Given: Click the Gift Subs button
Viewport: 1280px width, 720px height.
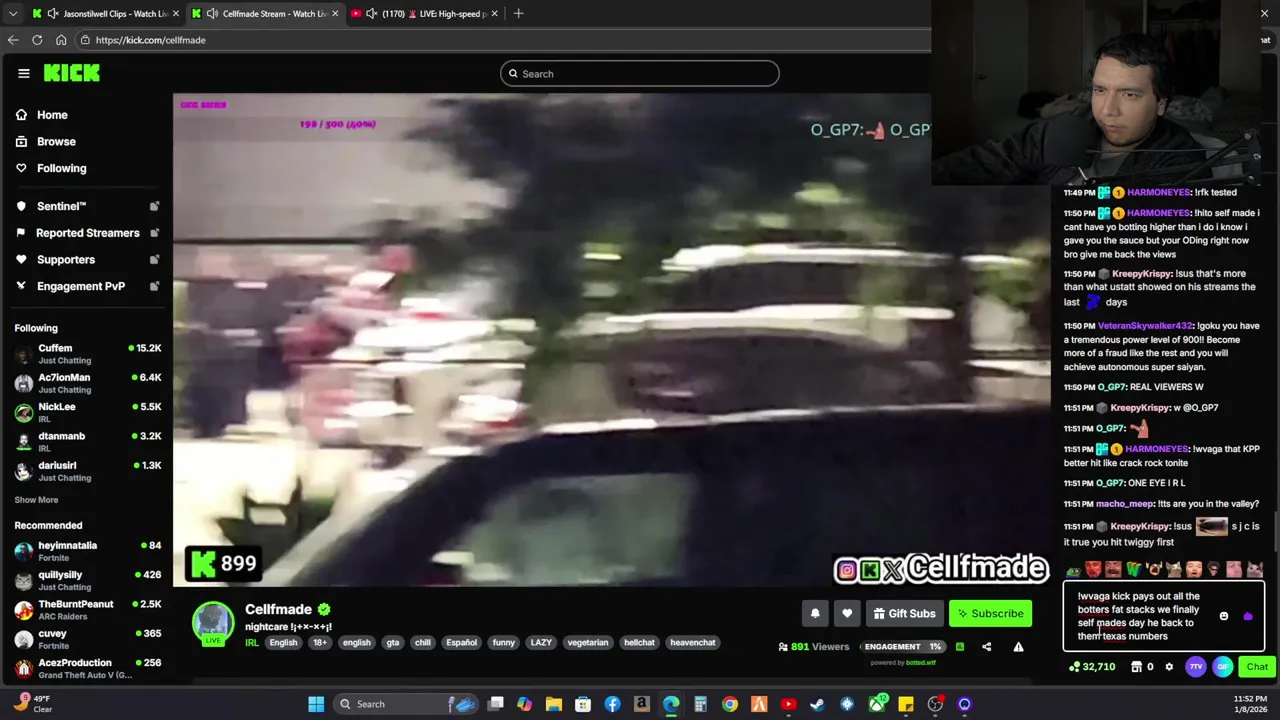Looking at the screenshot, I should pos(904,614).
